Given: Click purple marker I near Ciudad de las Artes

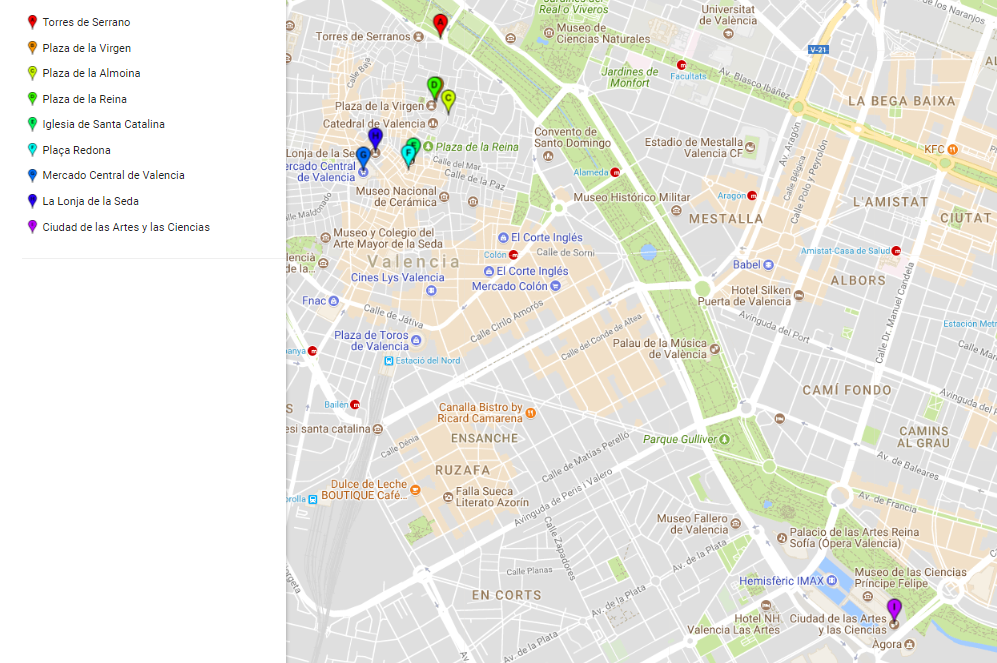Looking at the screenshot, I should (x=894, y=608).
